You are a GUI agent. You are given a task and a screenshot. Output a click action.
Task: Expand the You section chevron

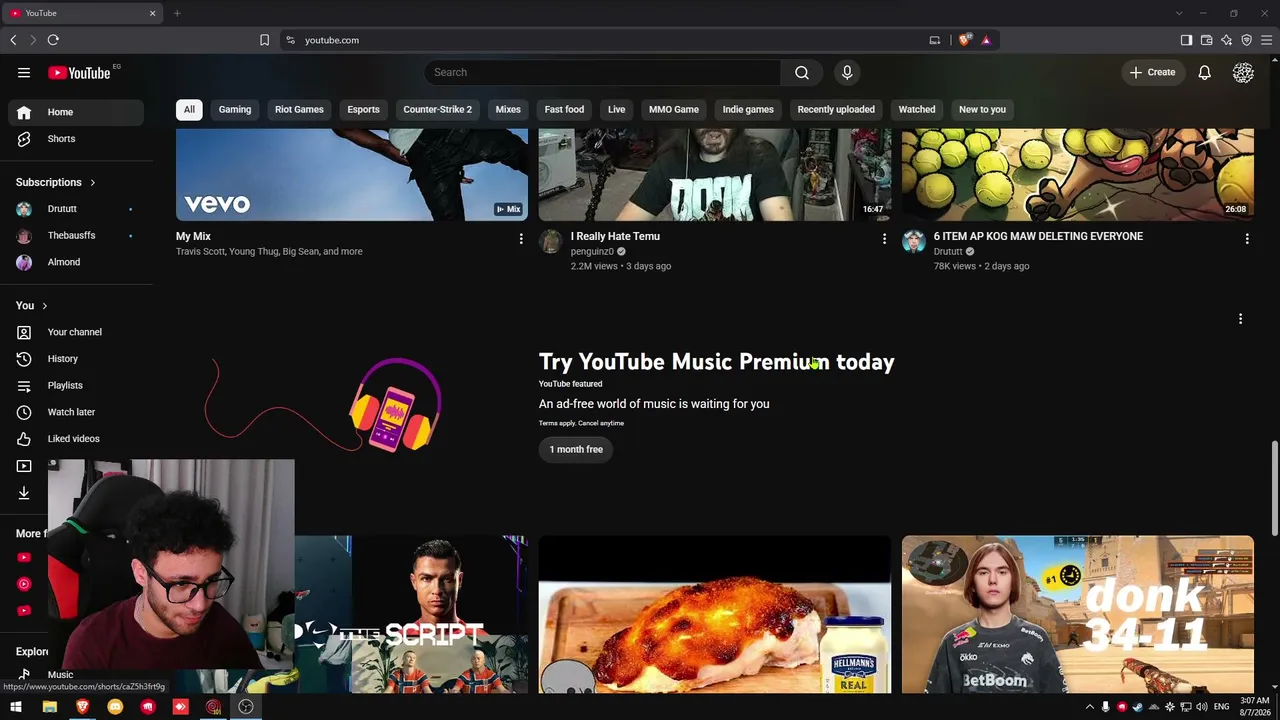point(44,306)
